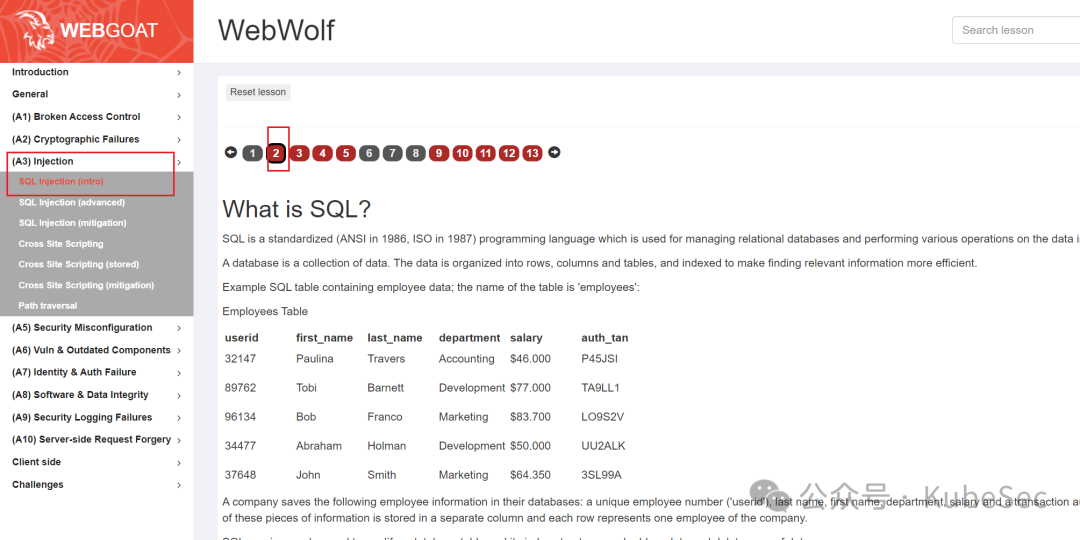The height and width of the screenshot is (540, 1080).
Task: Click the WebWolf page title
Action: pos(276,30)
